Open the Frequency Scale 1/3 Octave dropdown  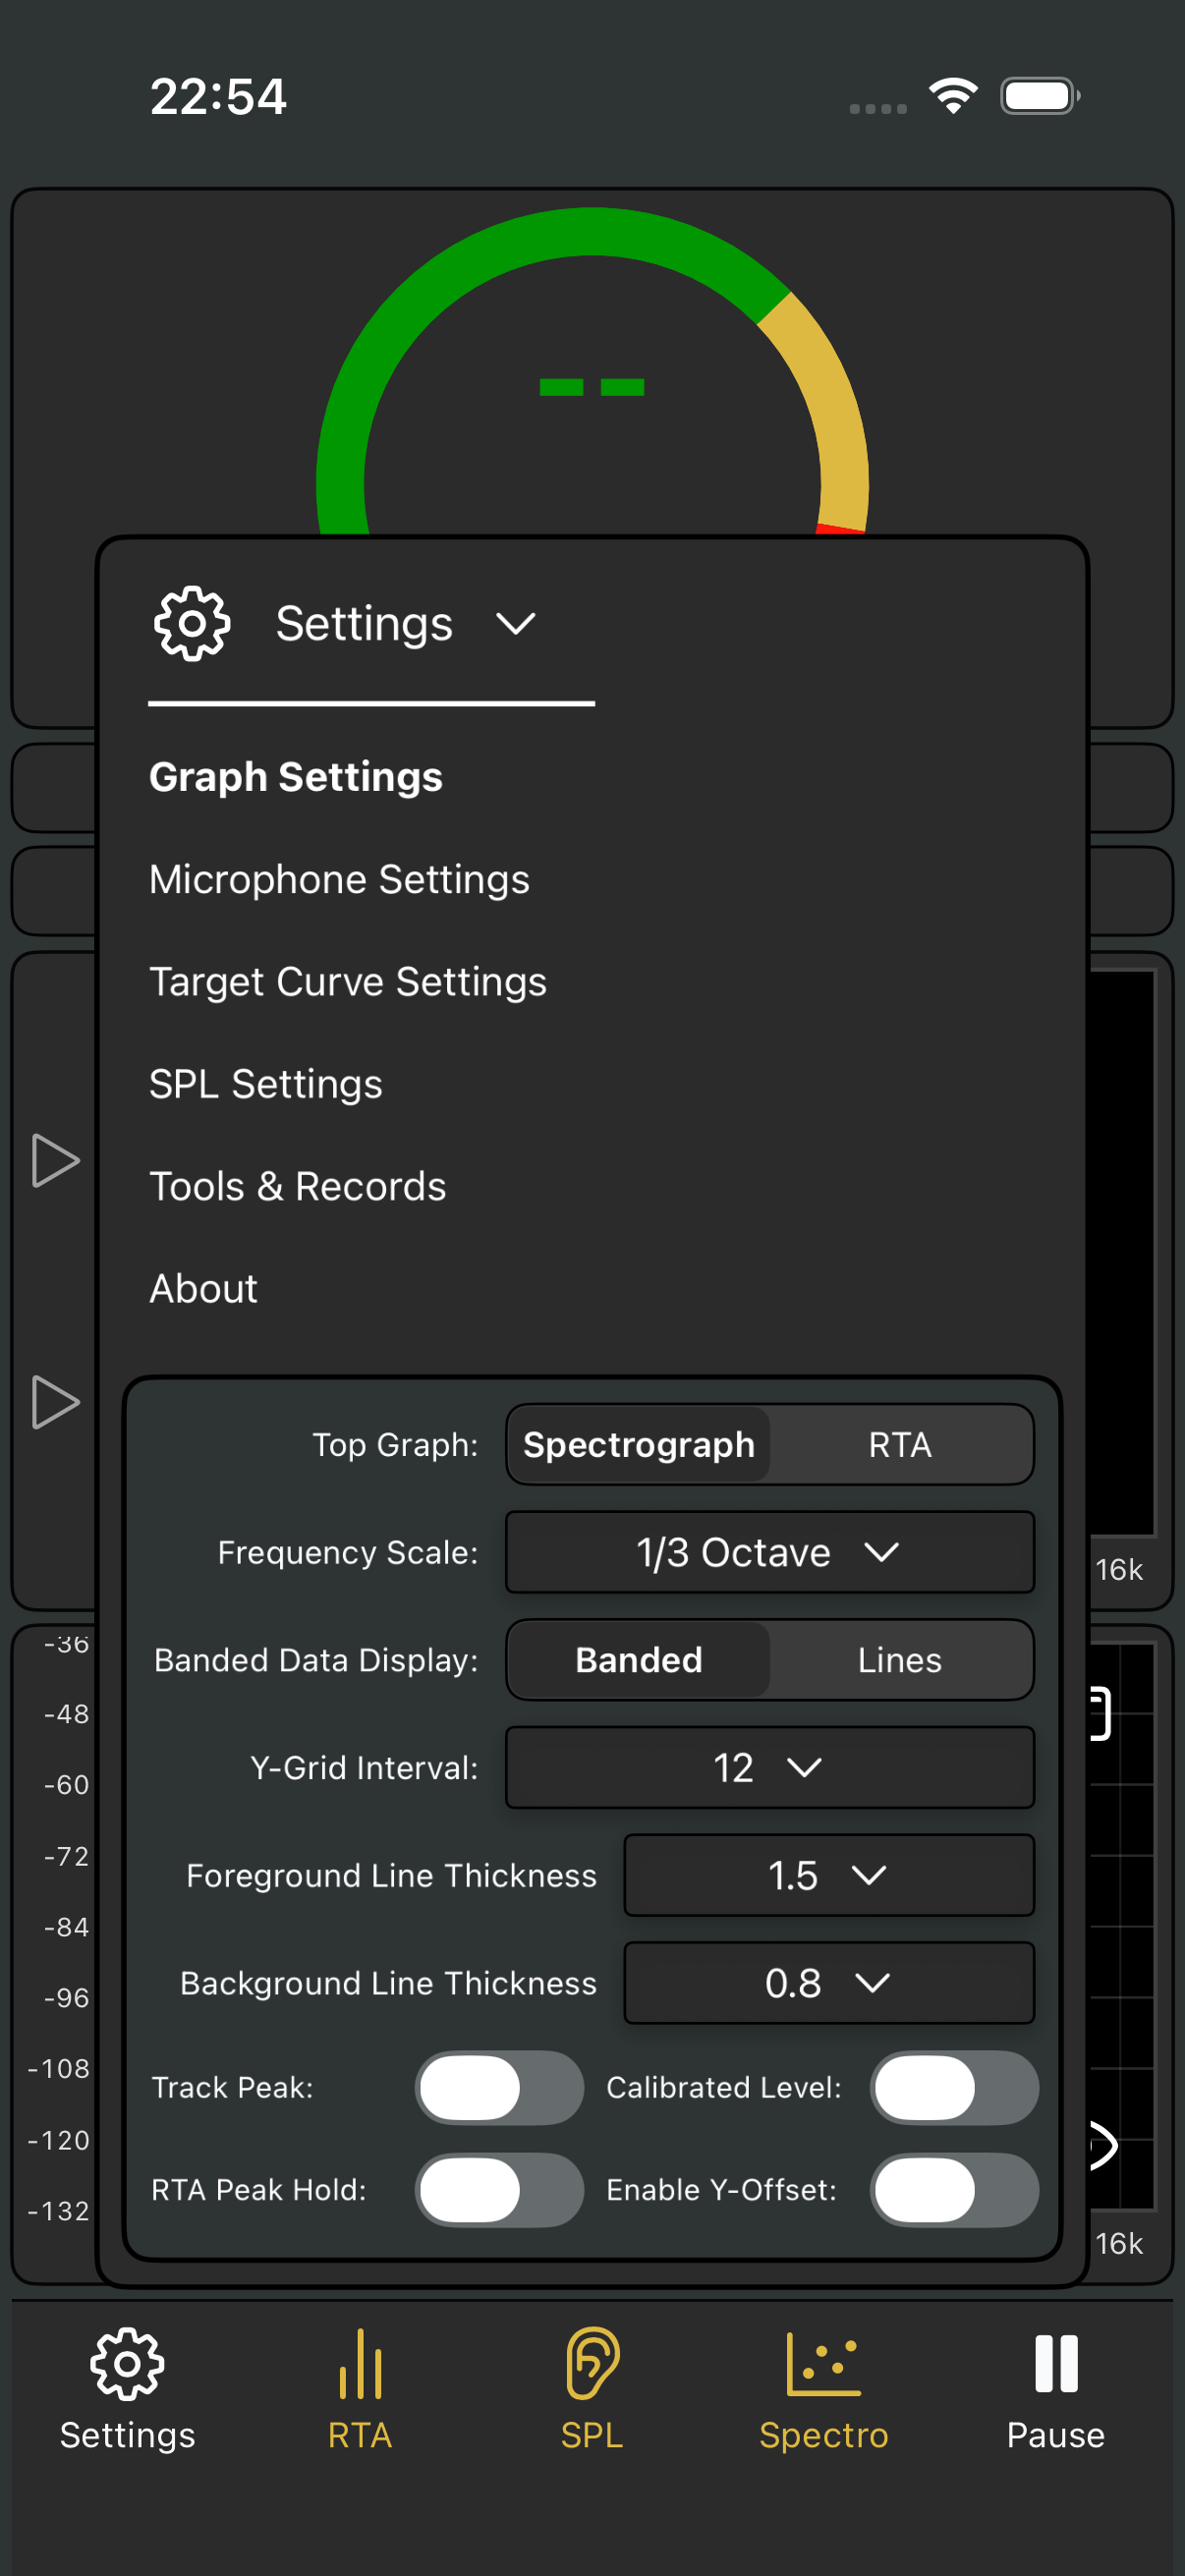tap(770, 1552)
